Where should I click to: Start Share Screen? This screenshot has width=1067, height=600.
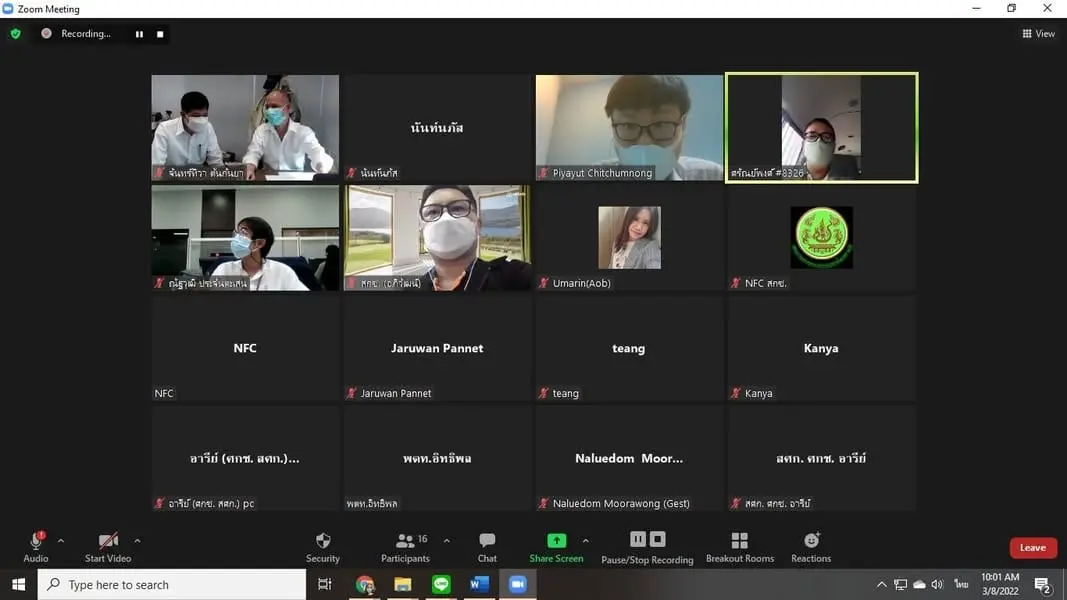point(556,547)
